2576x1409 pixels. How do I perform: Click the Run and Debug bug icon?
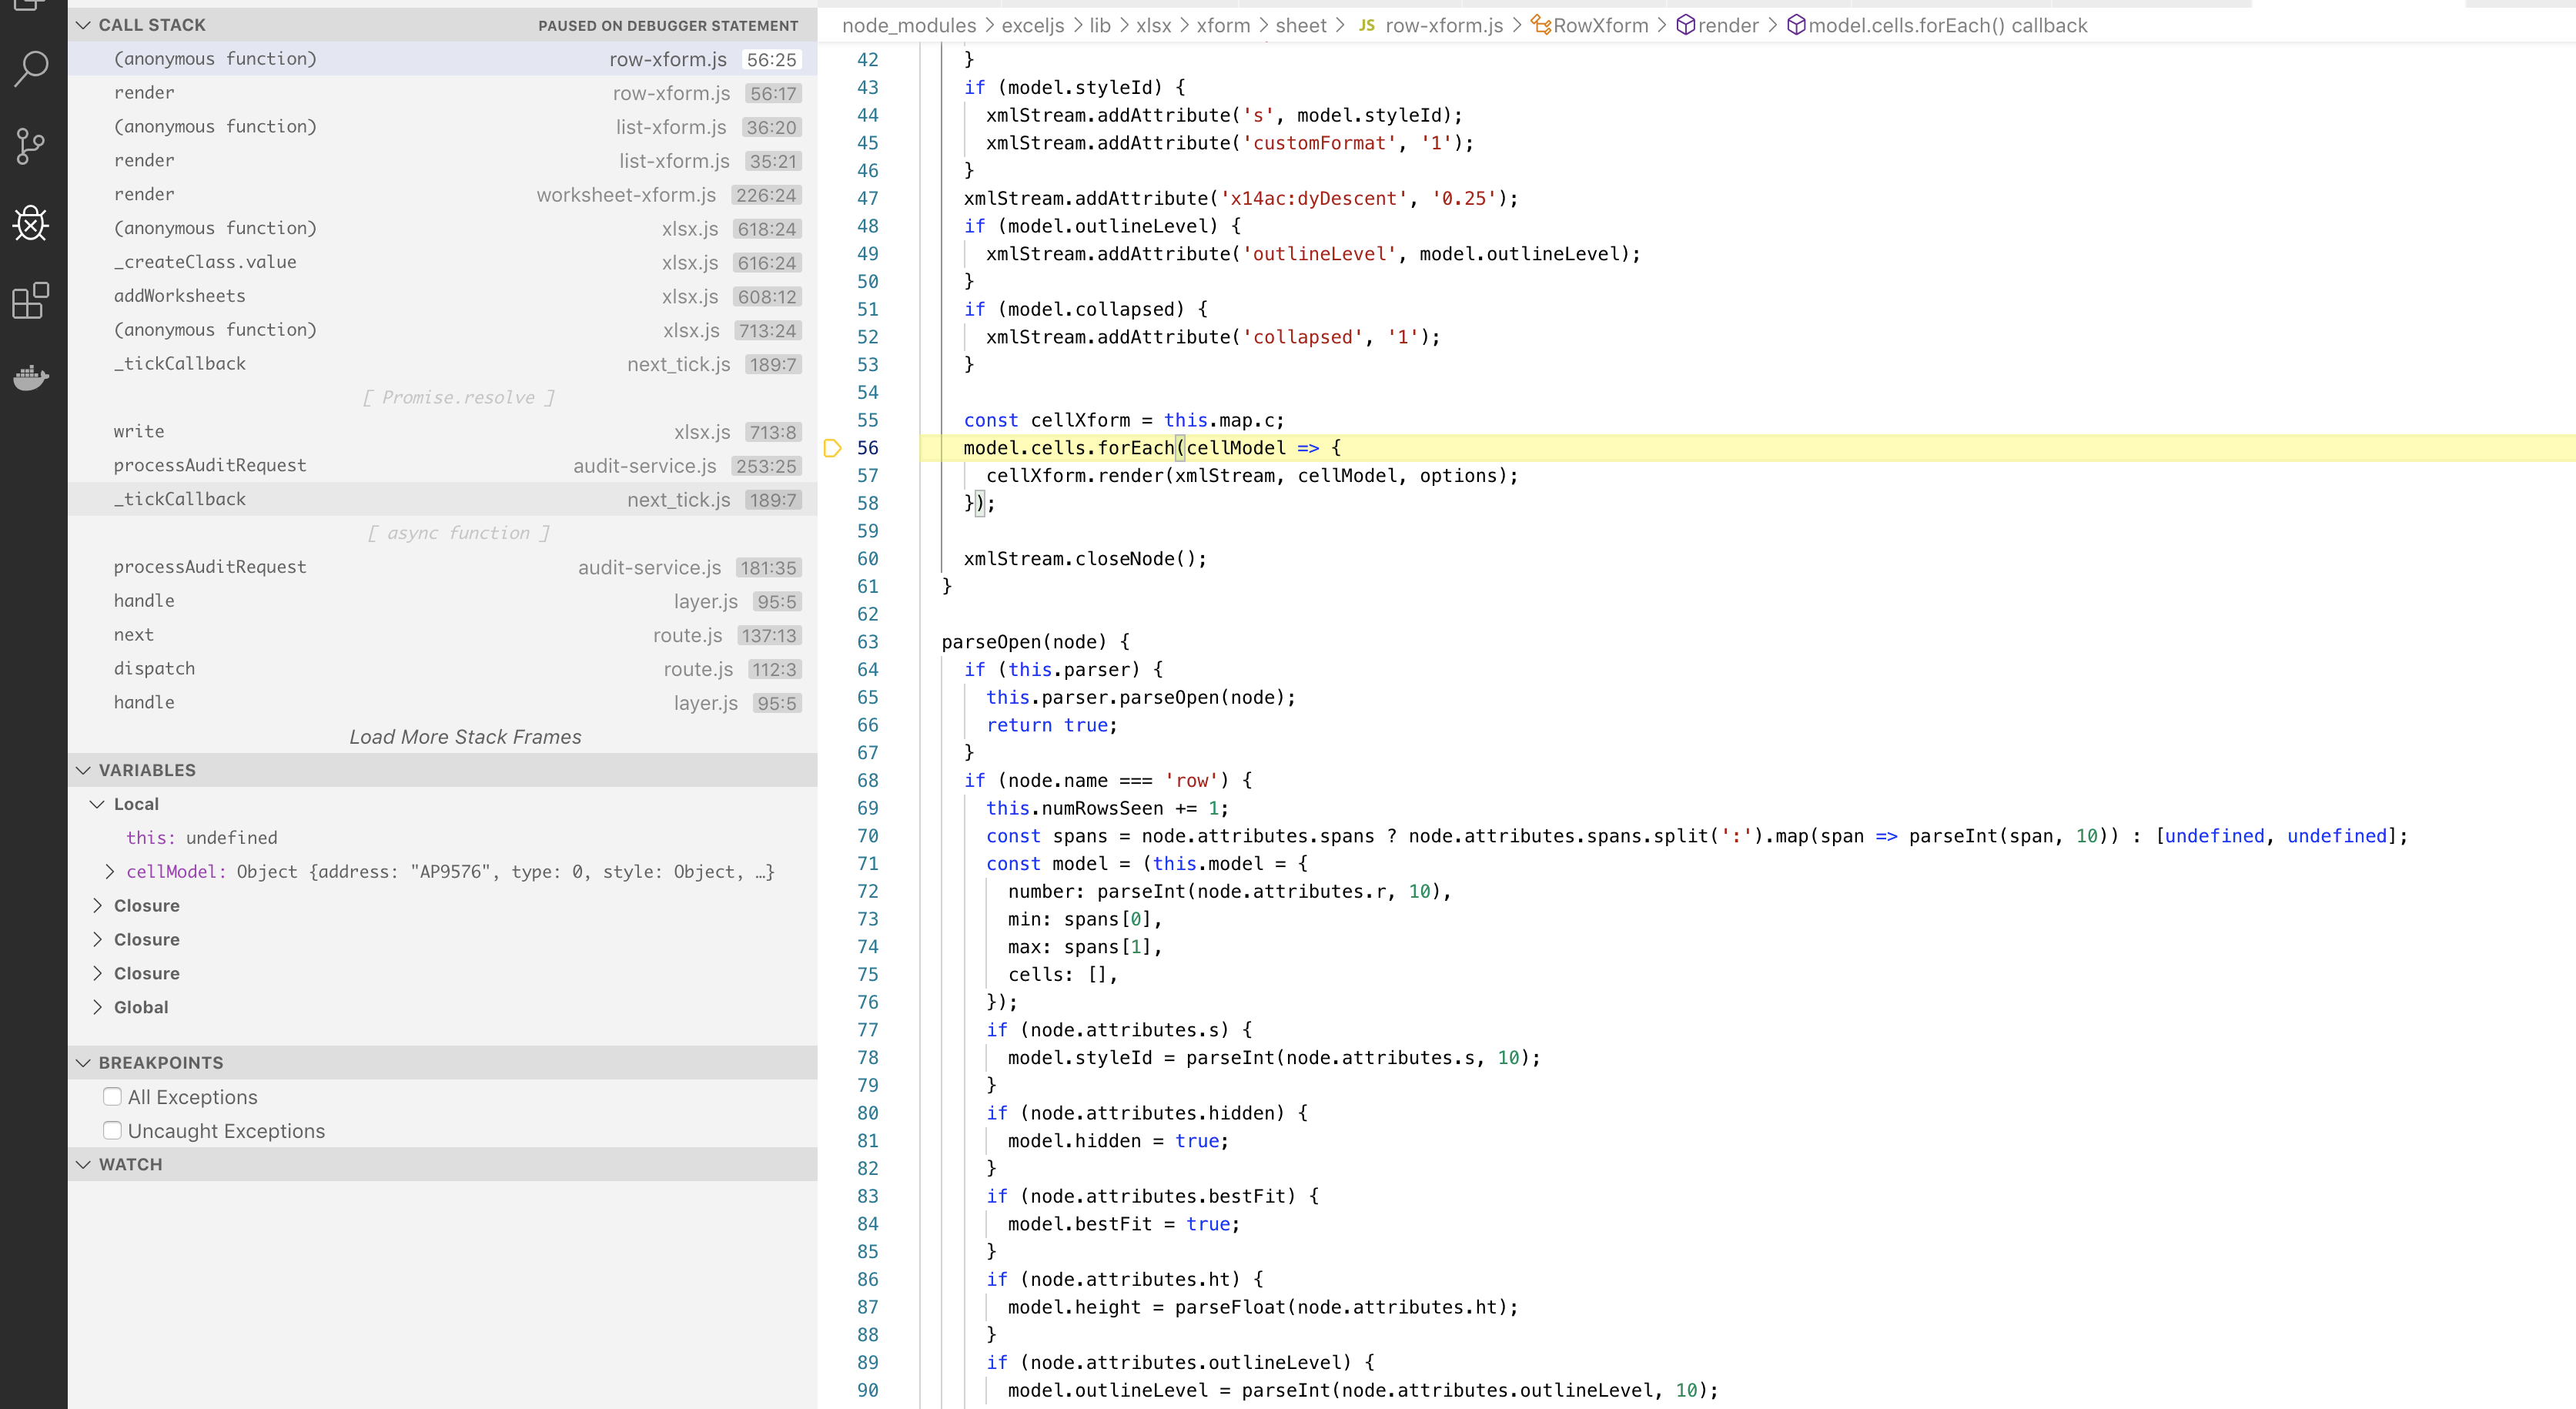pos(32,223)
